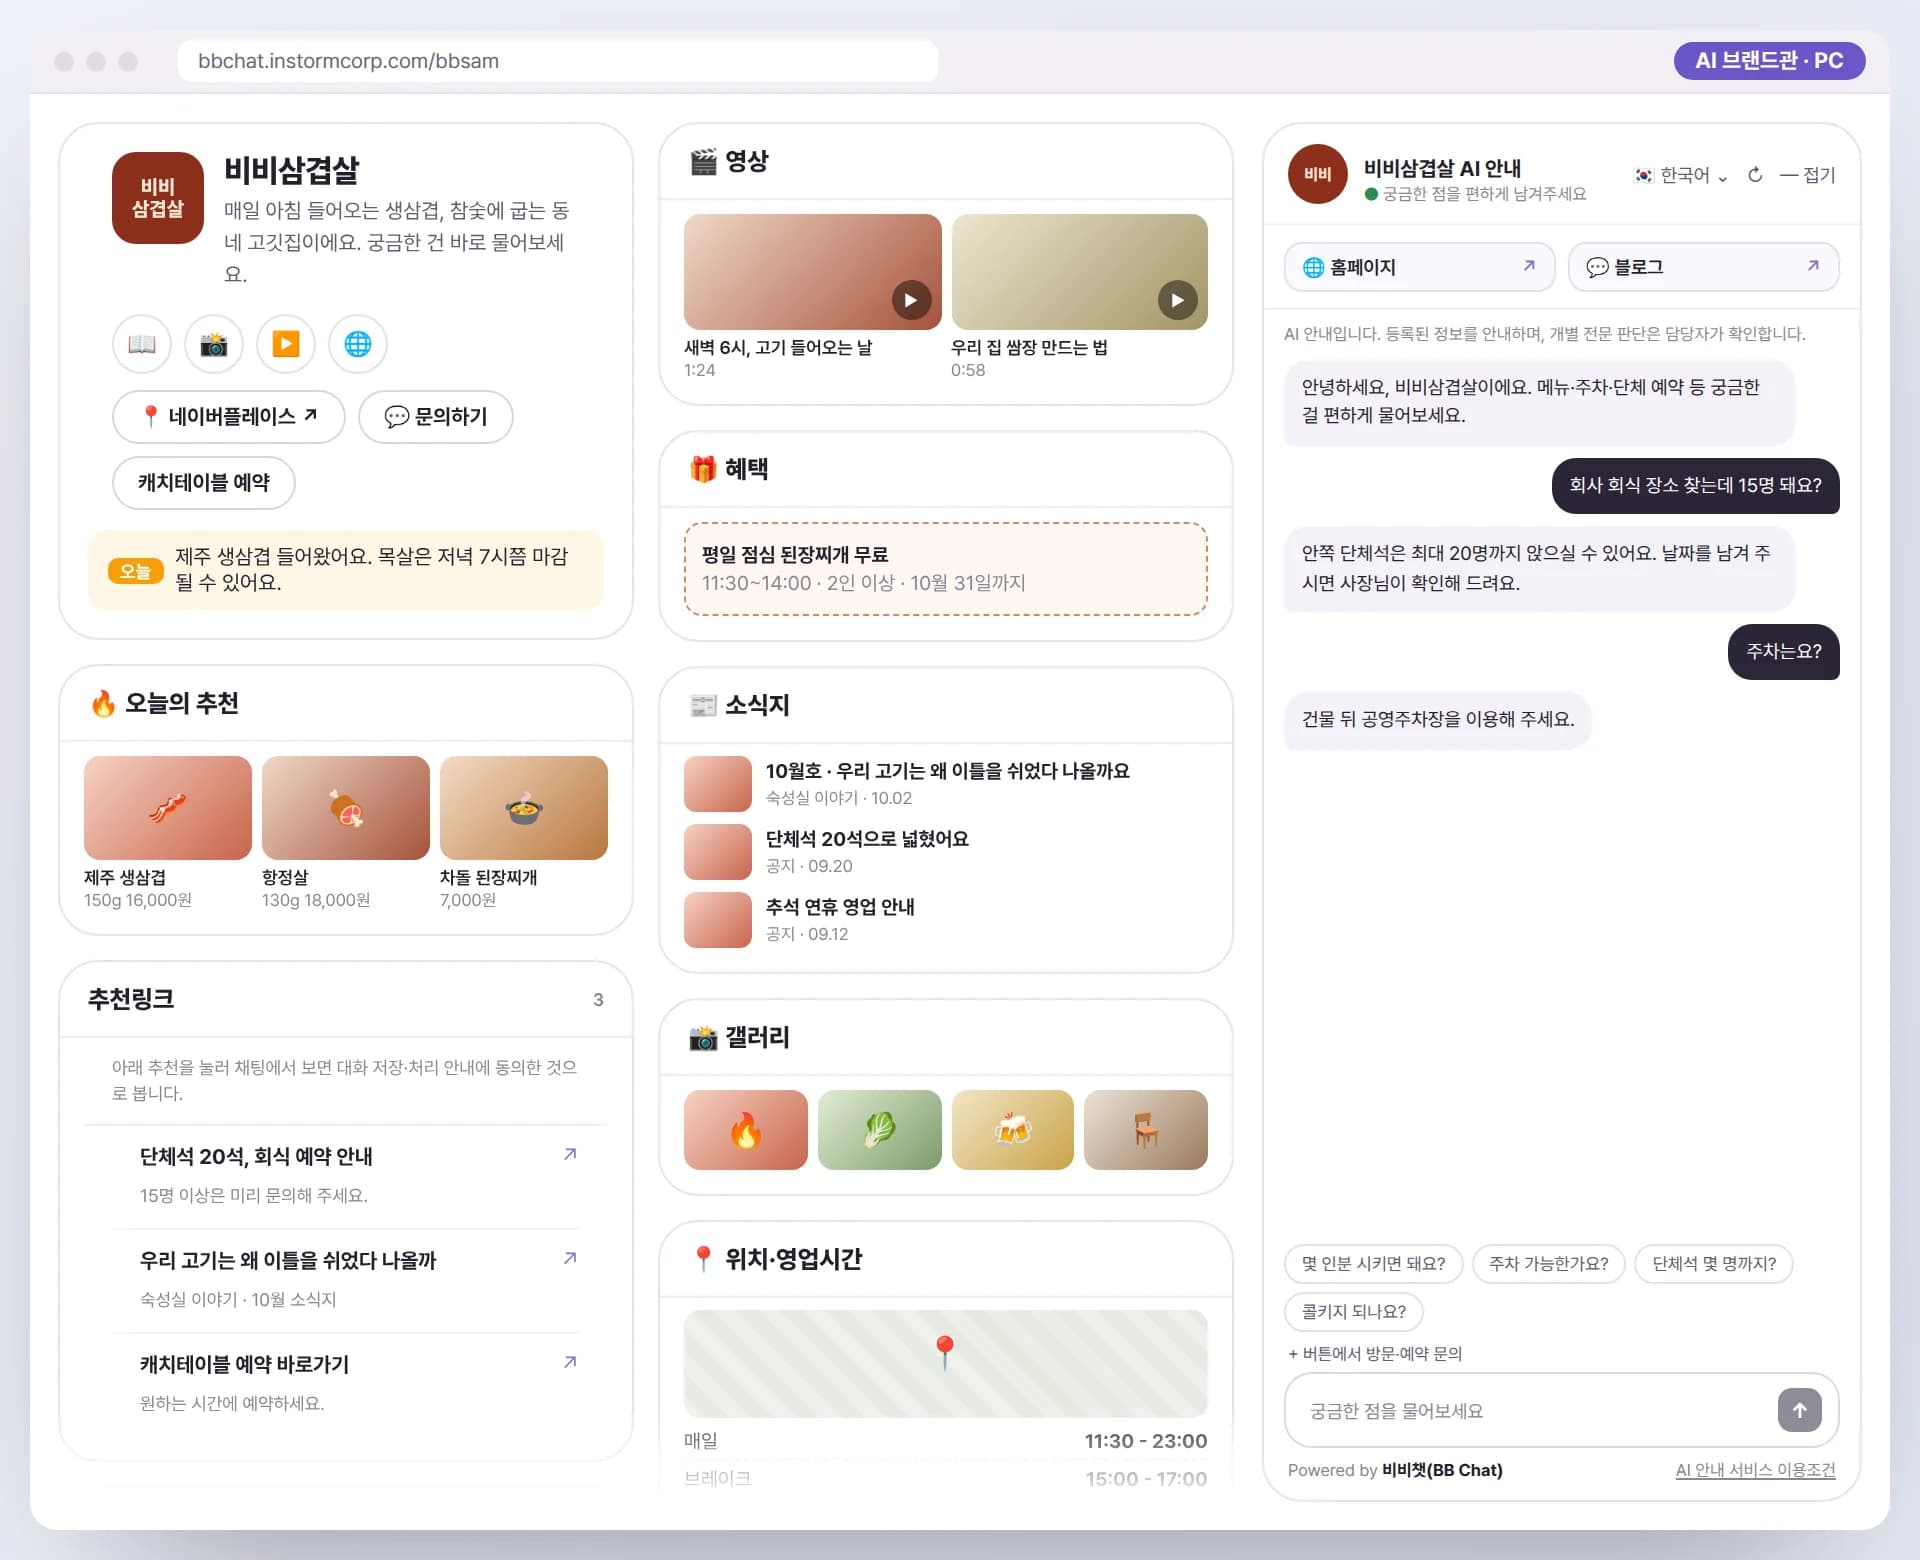Open the orange play video icon button
This screenshot has height=1560, width=1920.
click(x=286, y=344)
